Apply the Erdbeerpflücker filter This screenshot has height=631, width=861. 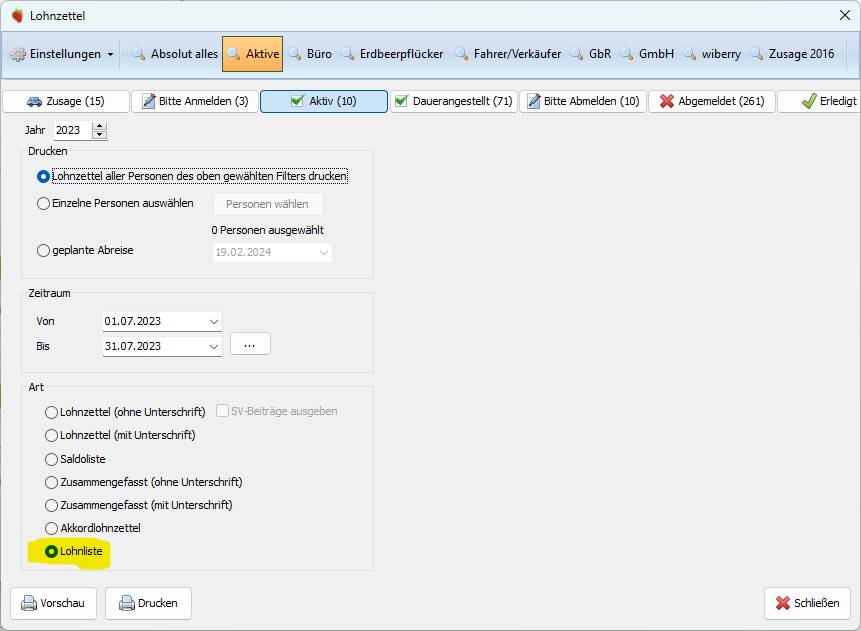coord(392,54)
